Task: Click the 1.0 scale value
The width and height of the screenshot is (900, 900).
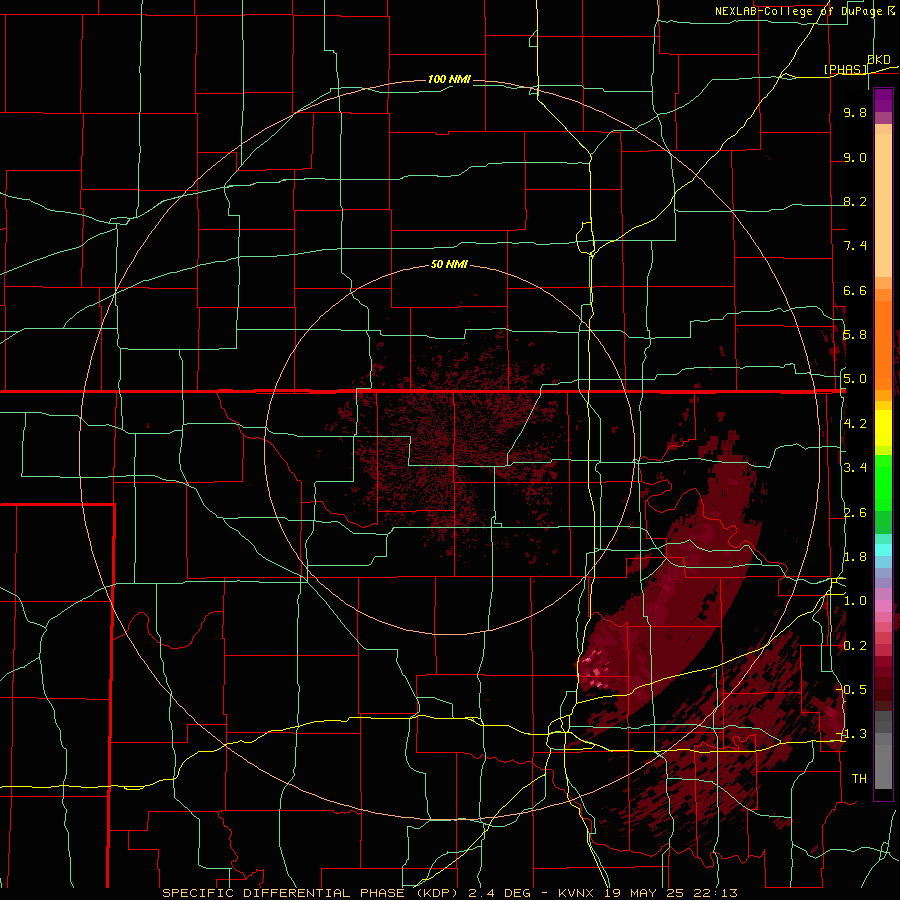Action: pos(855,601)
